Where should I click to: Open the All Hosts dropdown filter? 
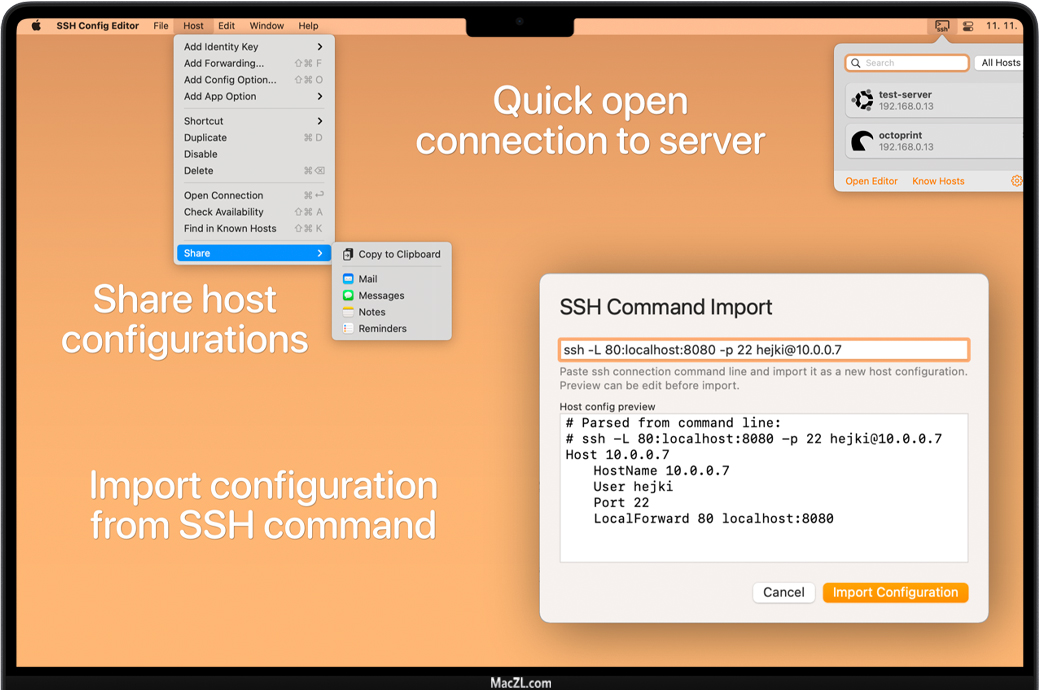click(1000, 63)
